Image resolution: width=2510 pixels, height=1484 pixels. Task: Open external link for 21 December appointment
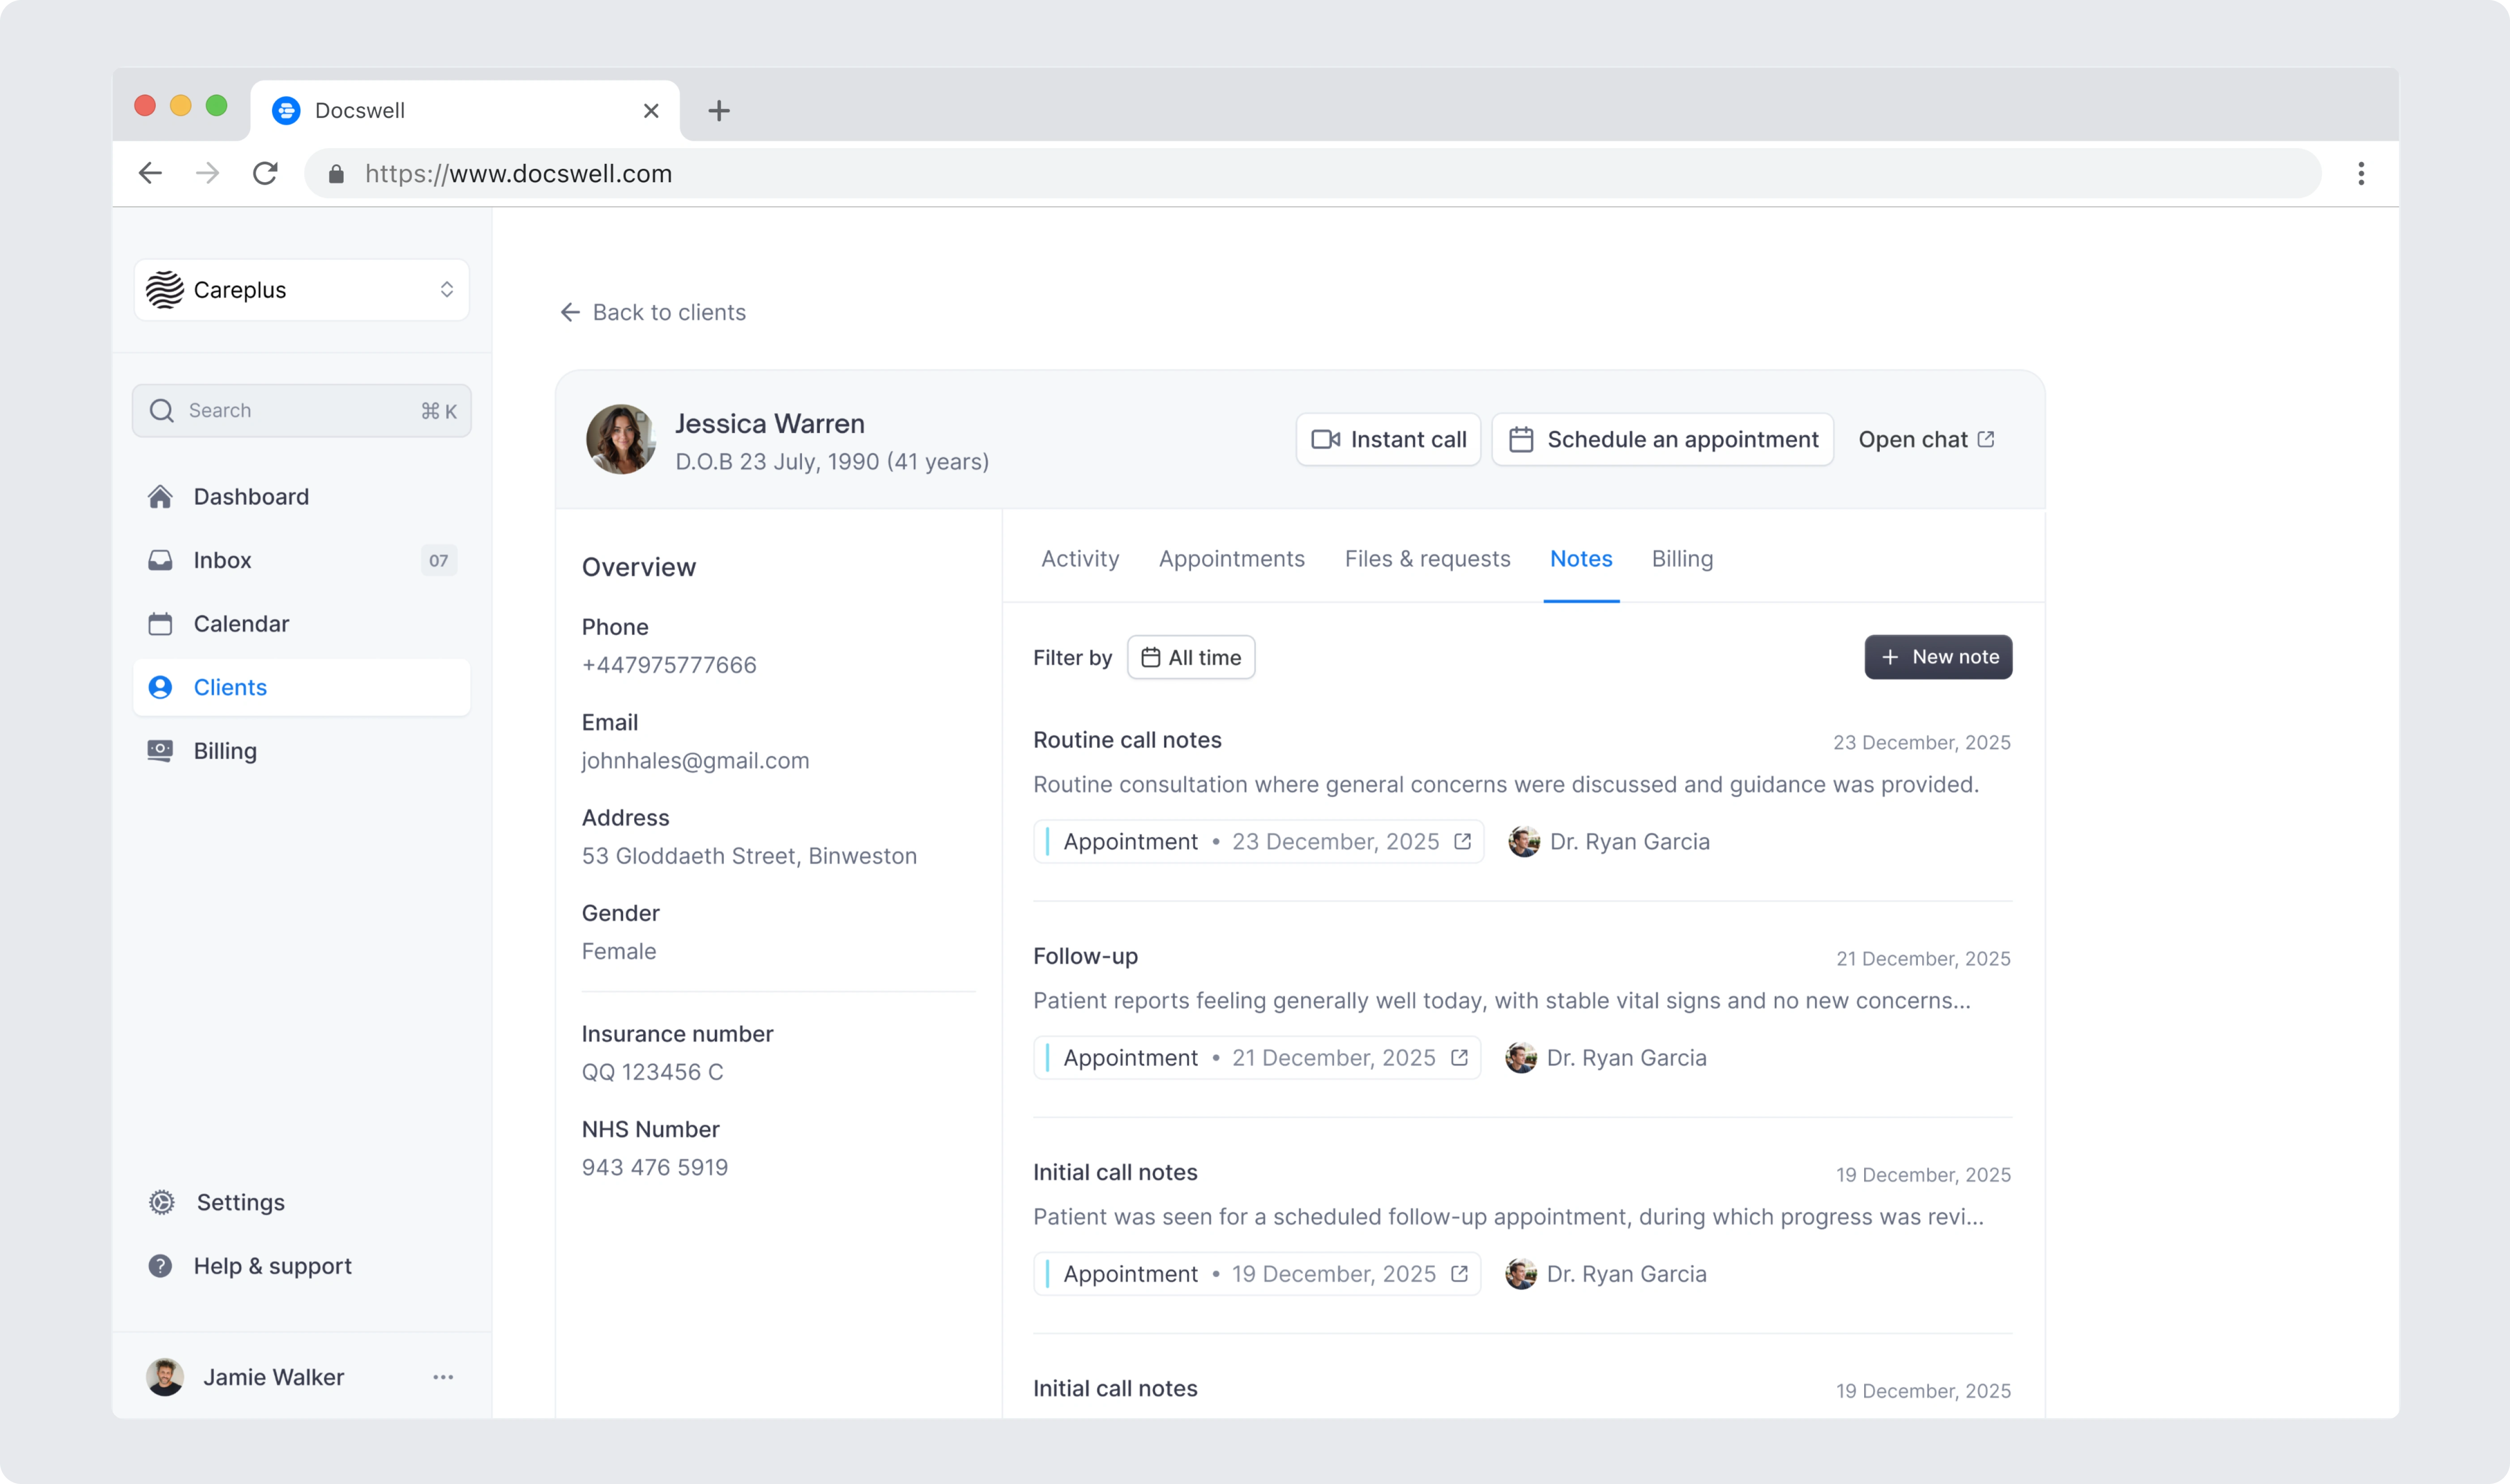pos(1459,1058)
